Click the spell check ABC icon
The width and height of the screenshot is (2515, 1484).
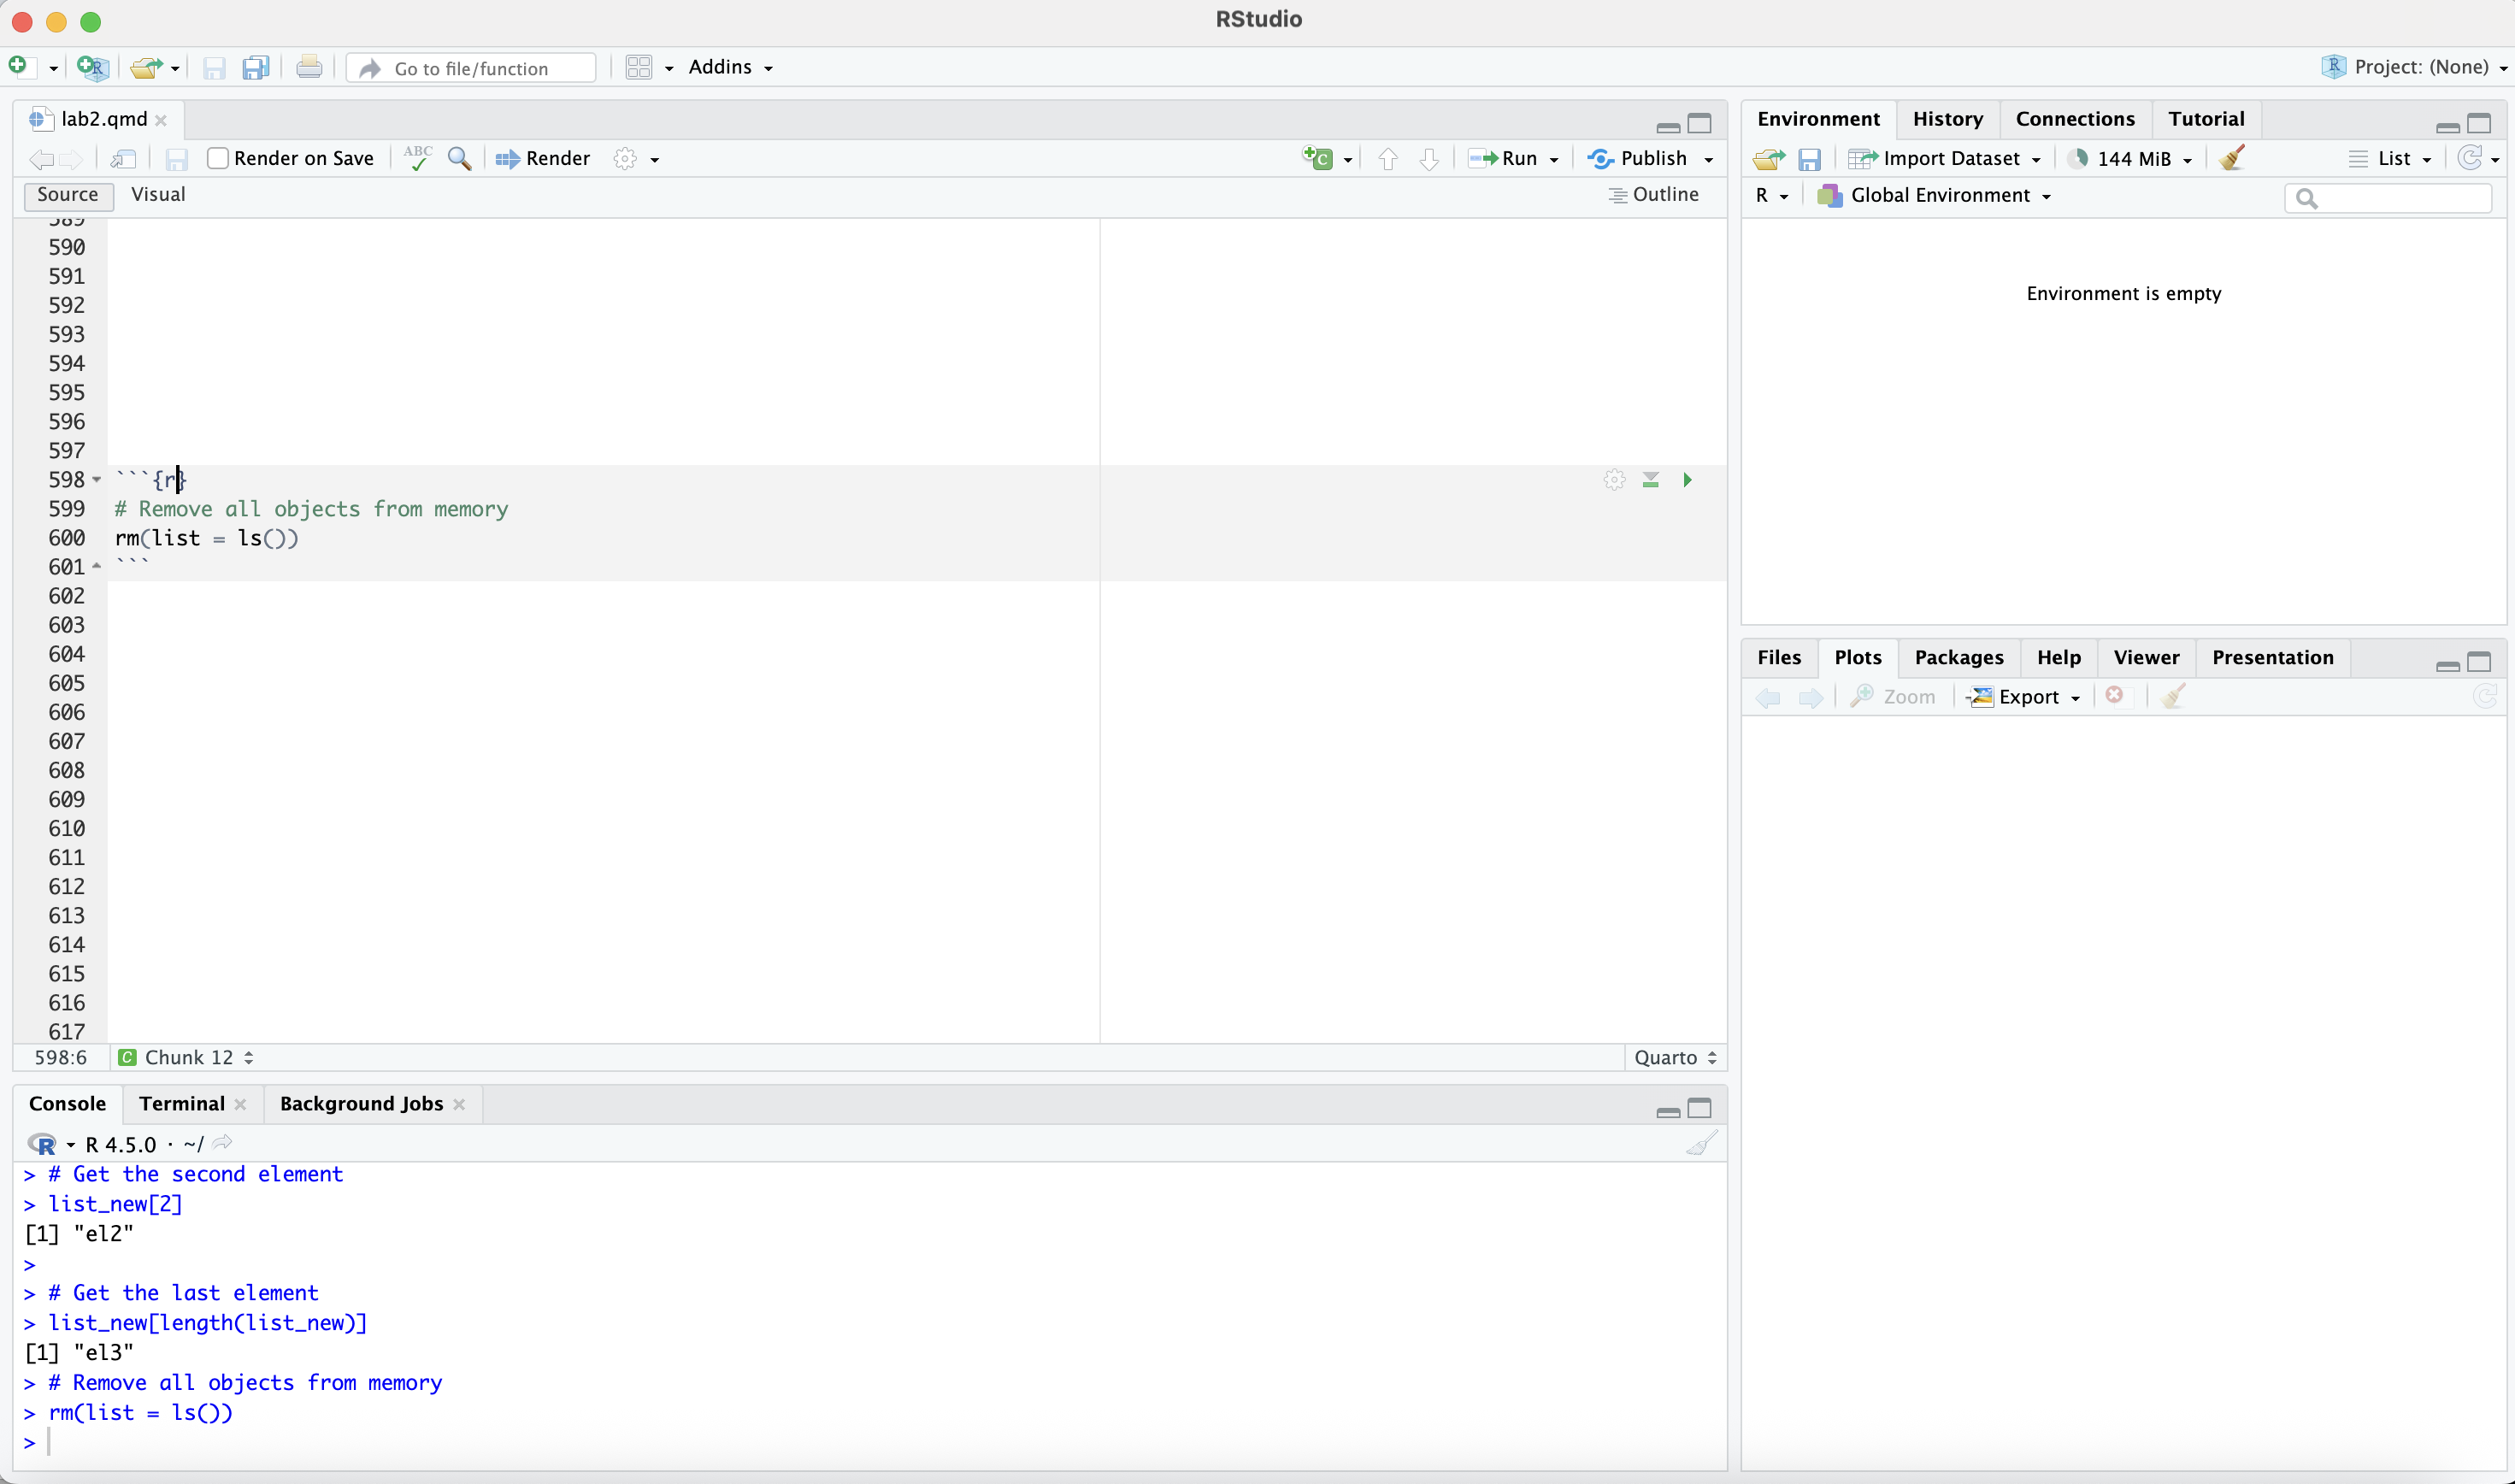coord(418,158)
